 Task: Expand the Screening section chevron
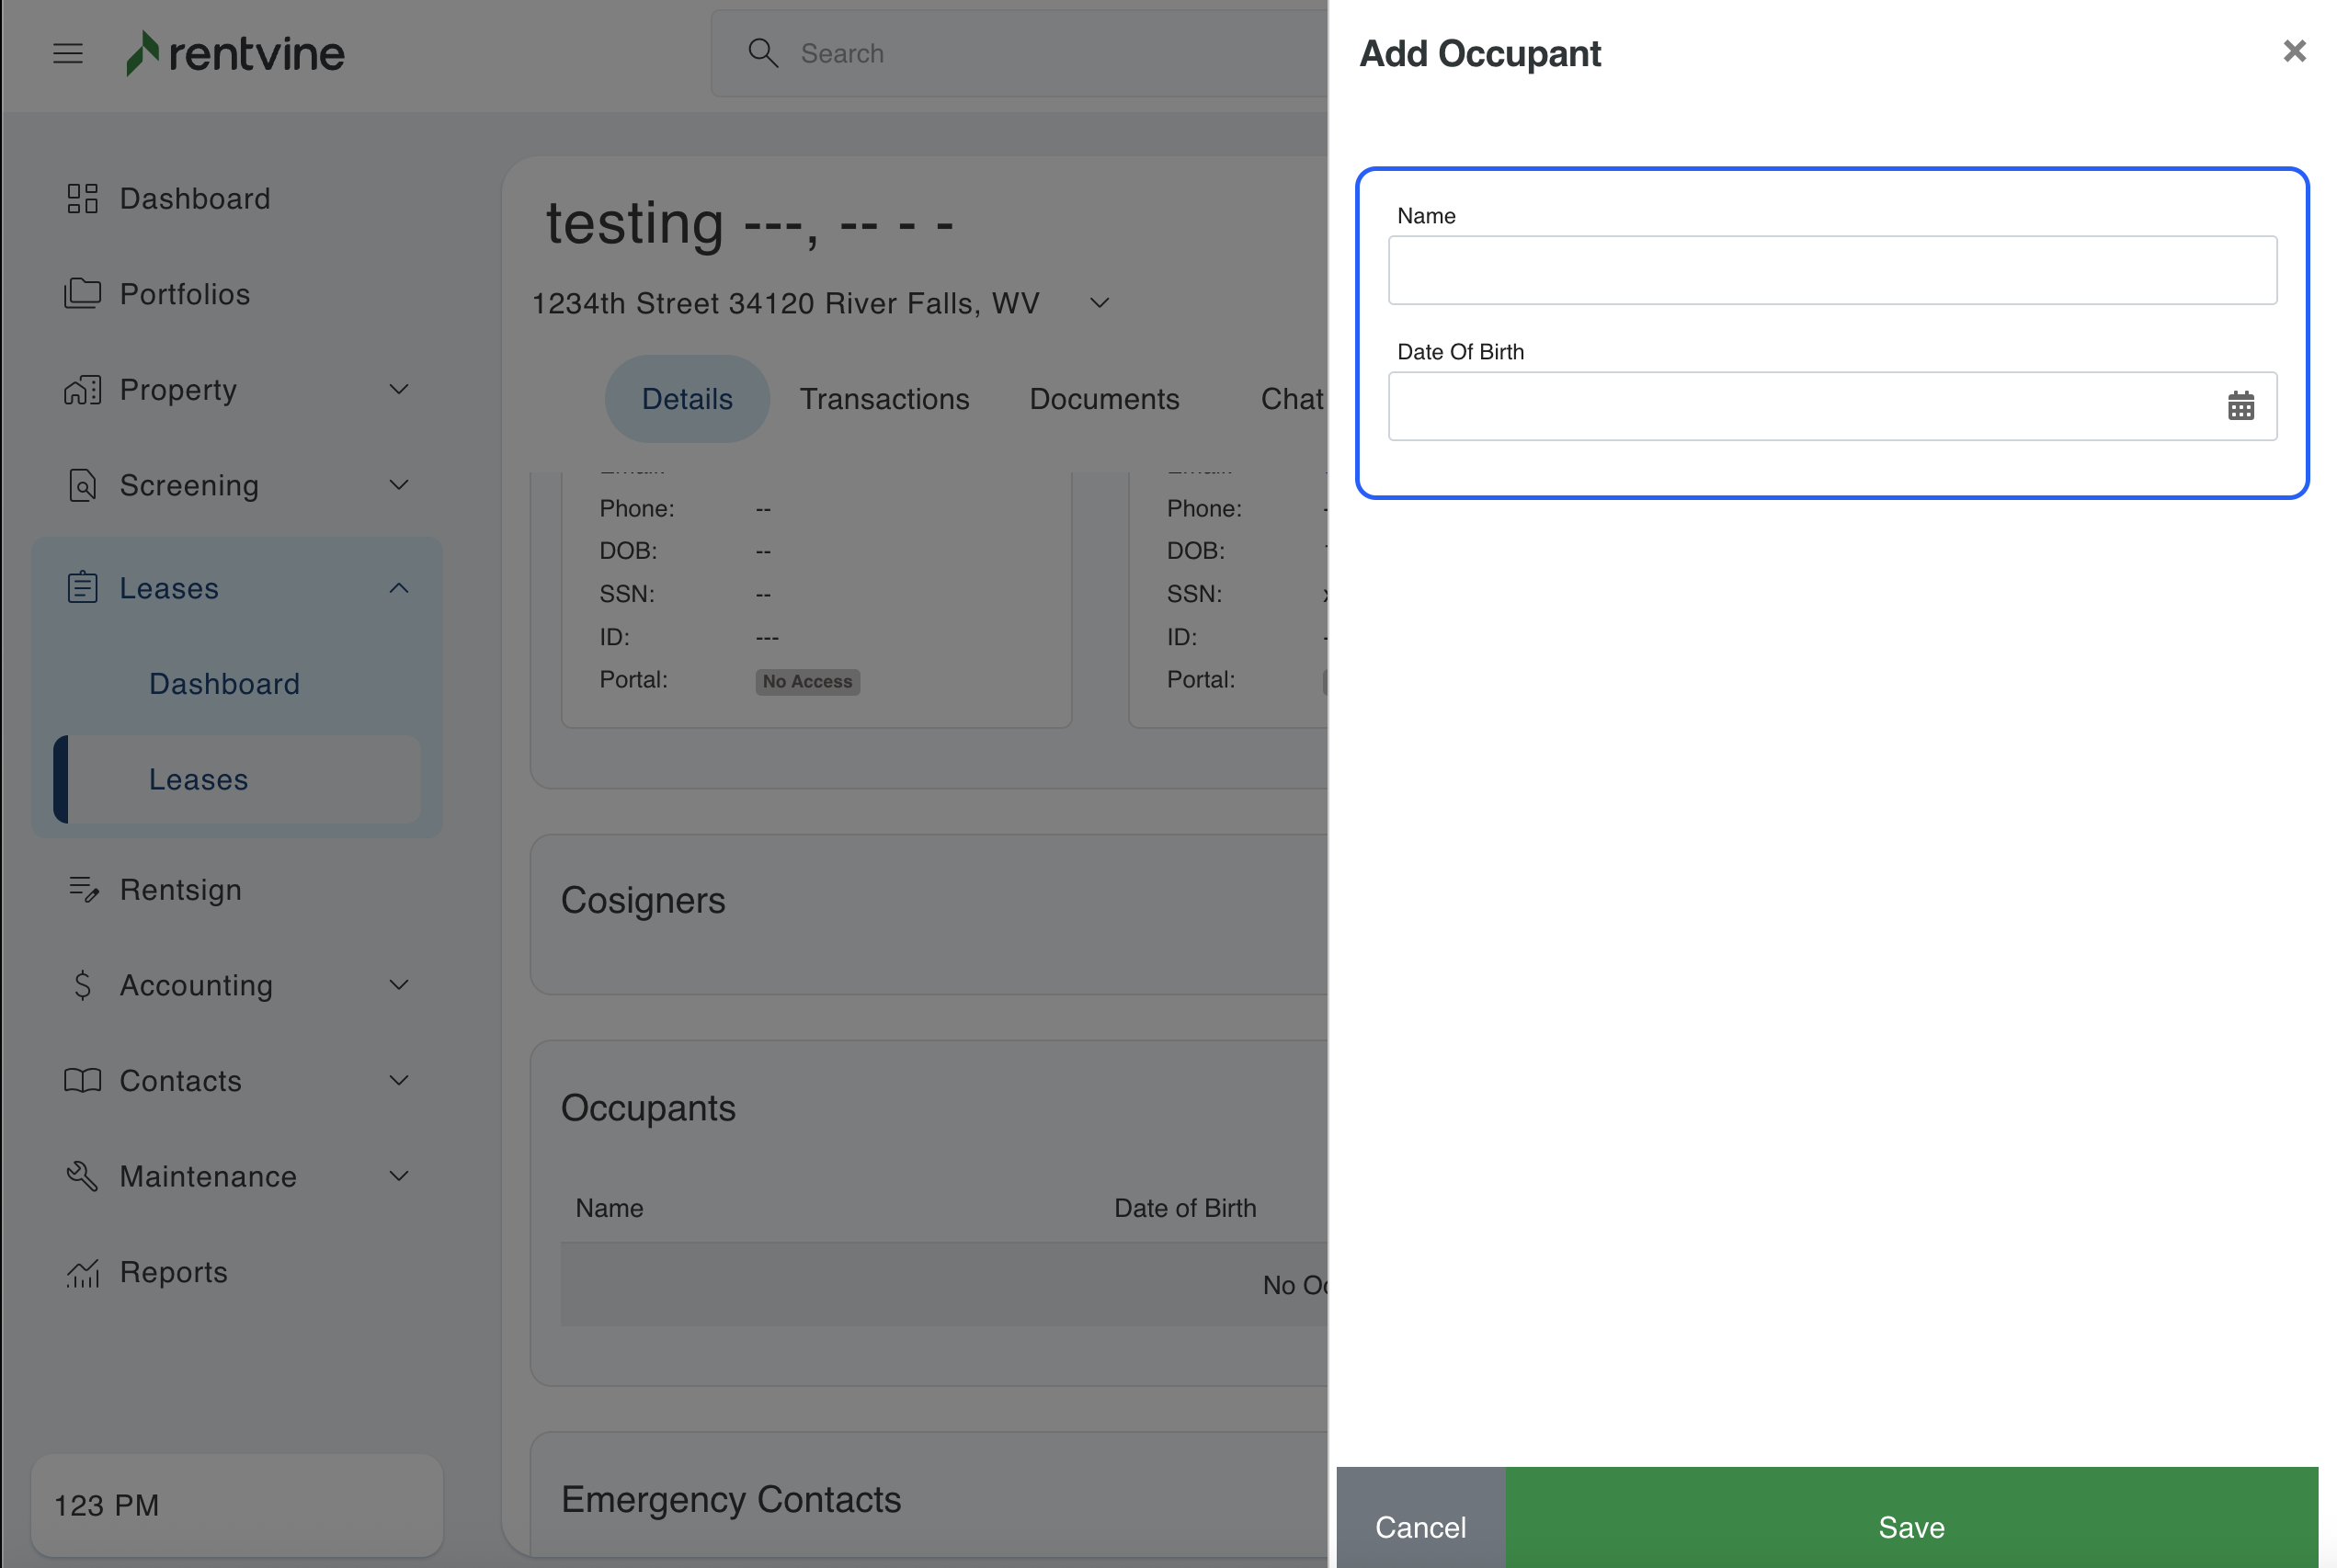[399, 485]
